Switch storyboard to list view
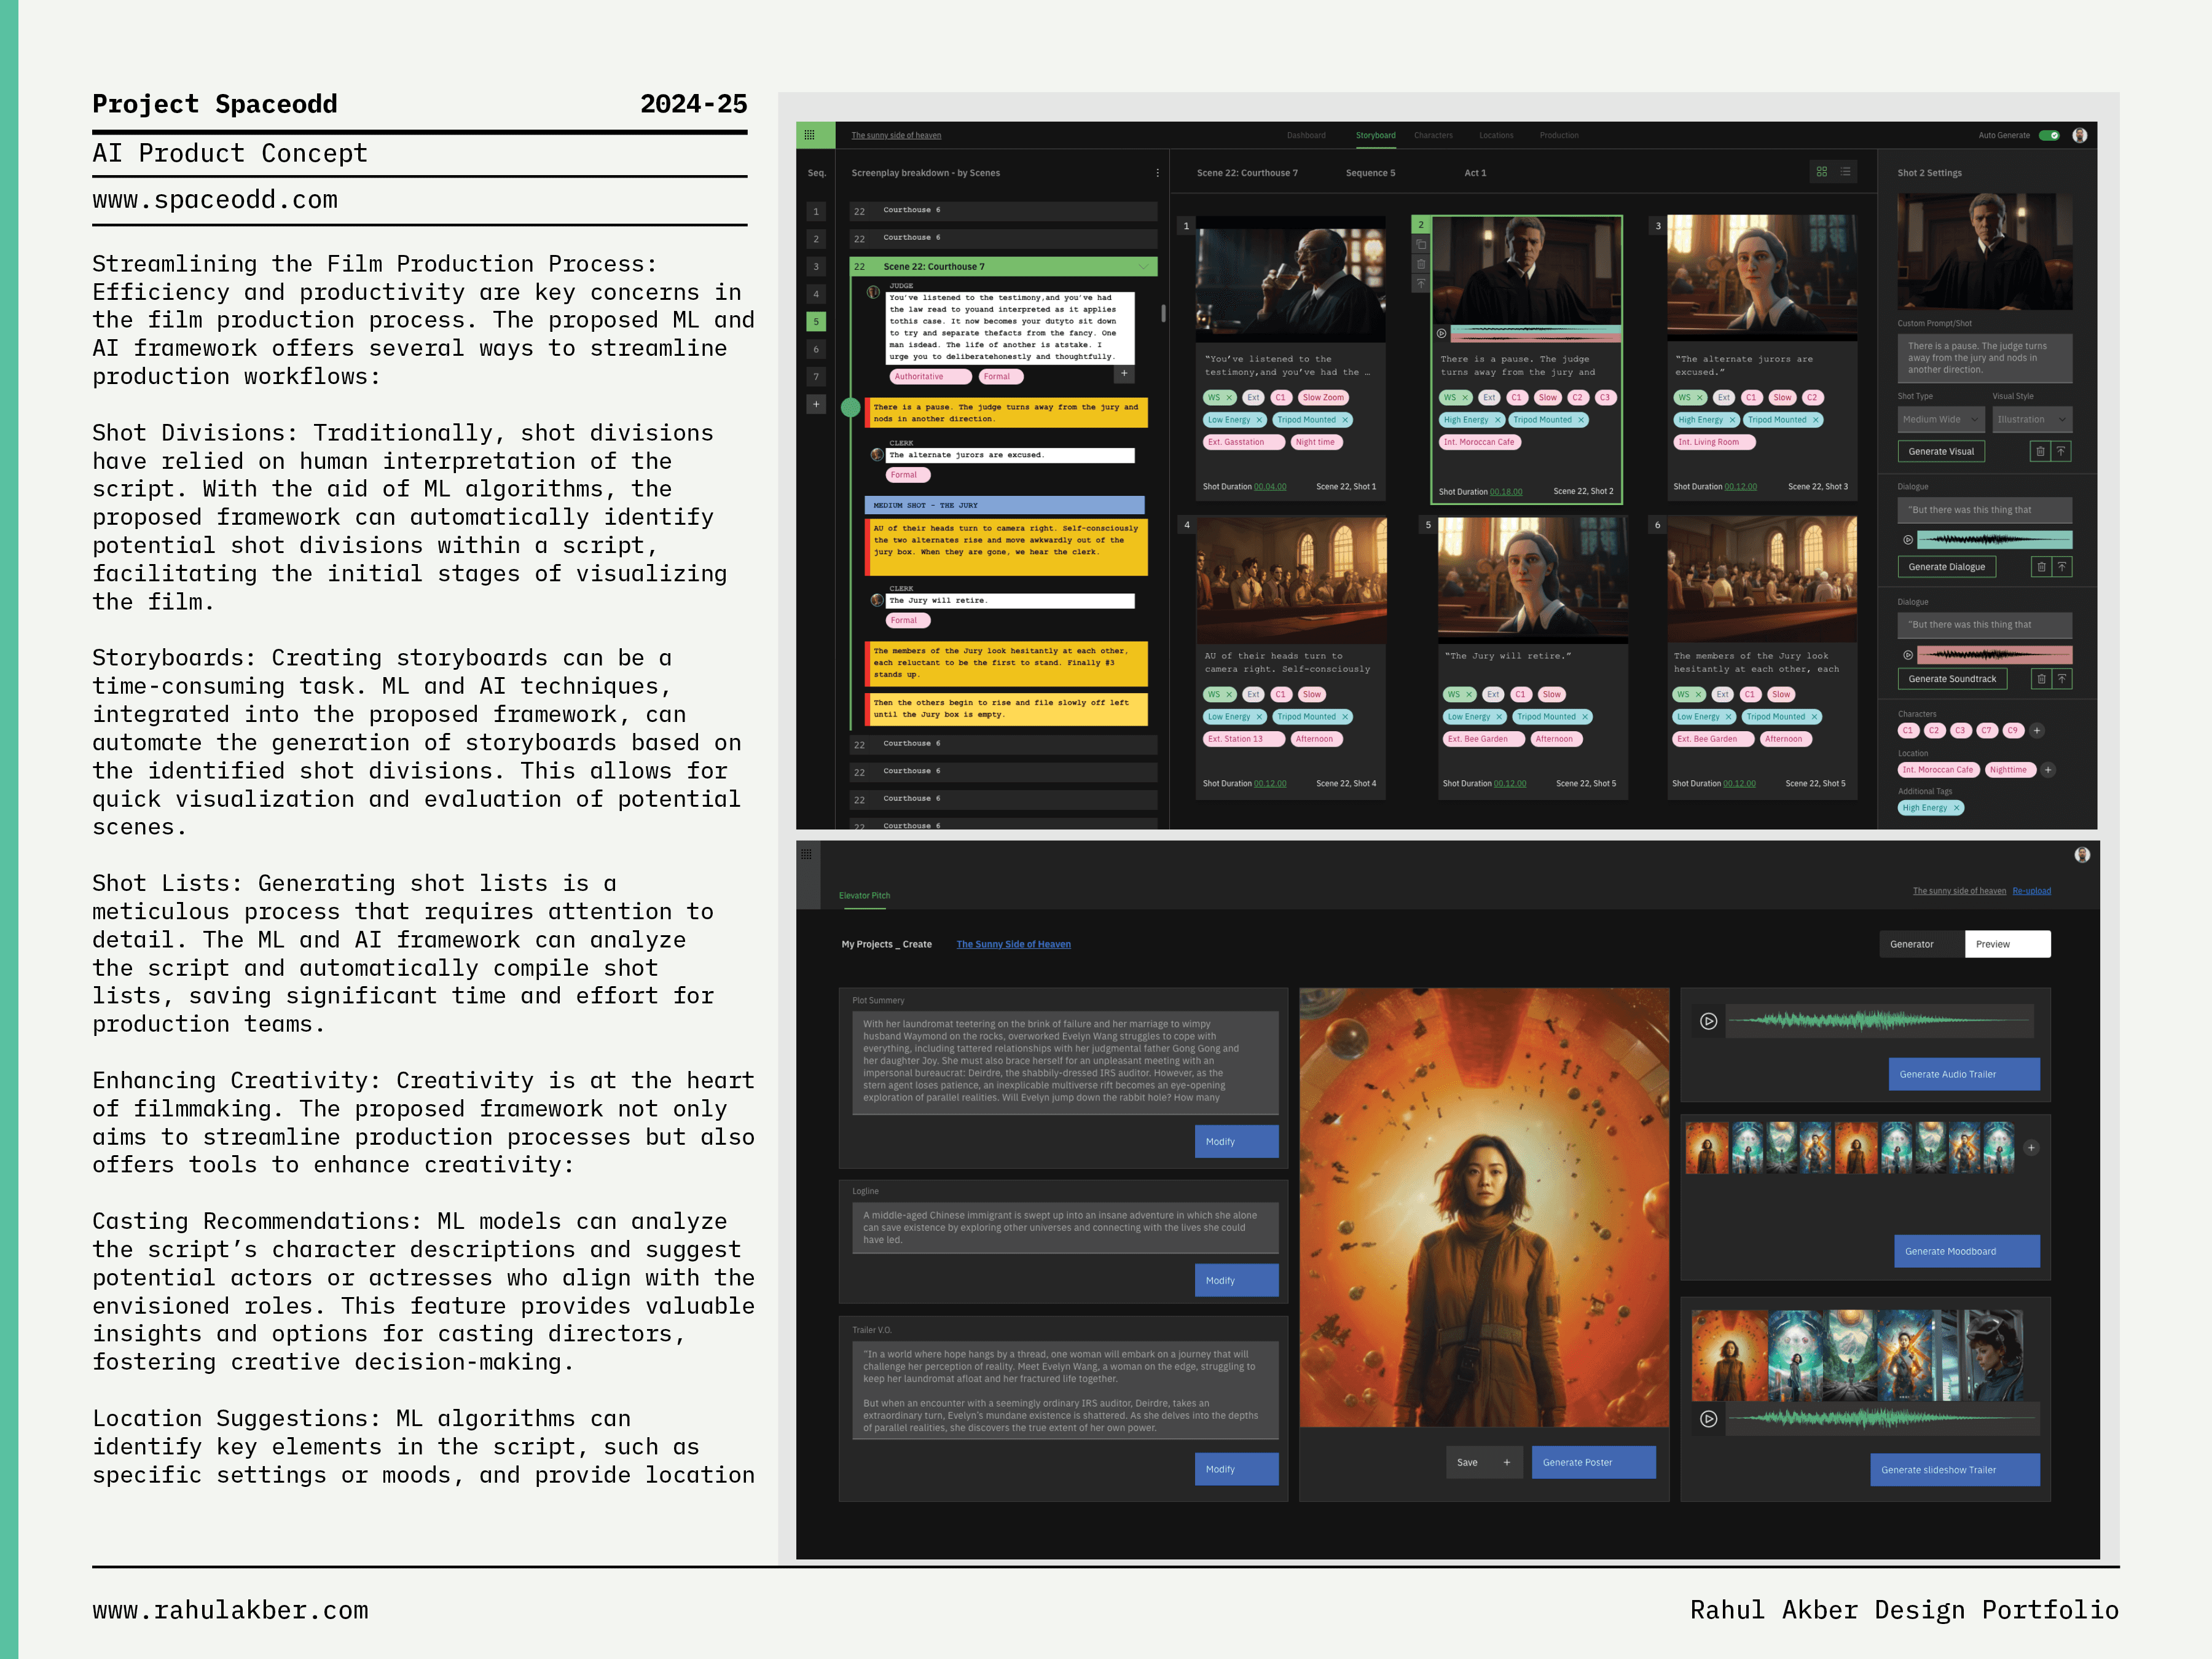 [x=1845, y=172]
